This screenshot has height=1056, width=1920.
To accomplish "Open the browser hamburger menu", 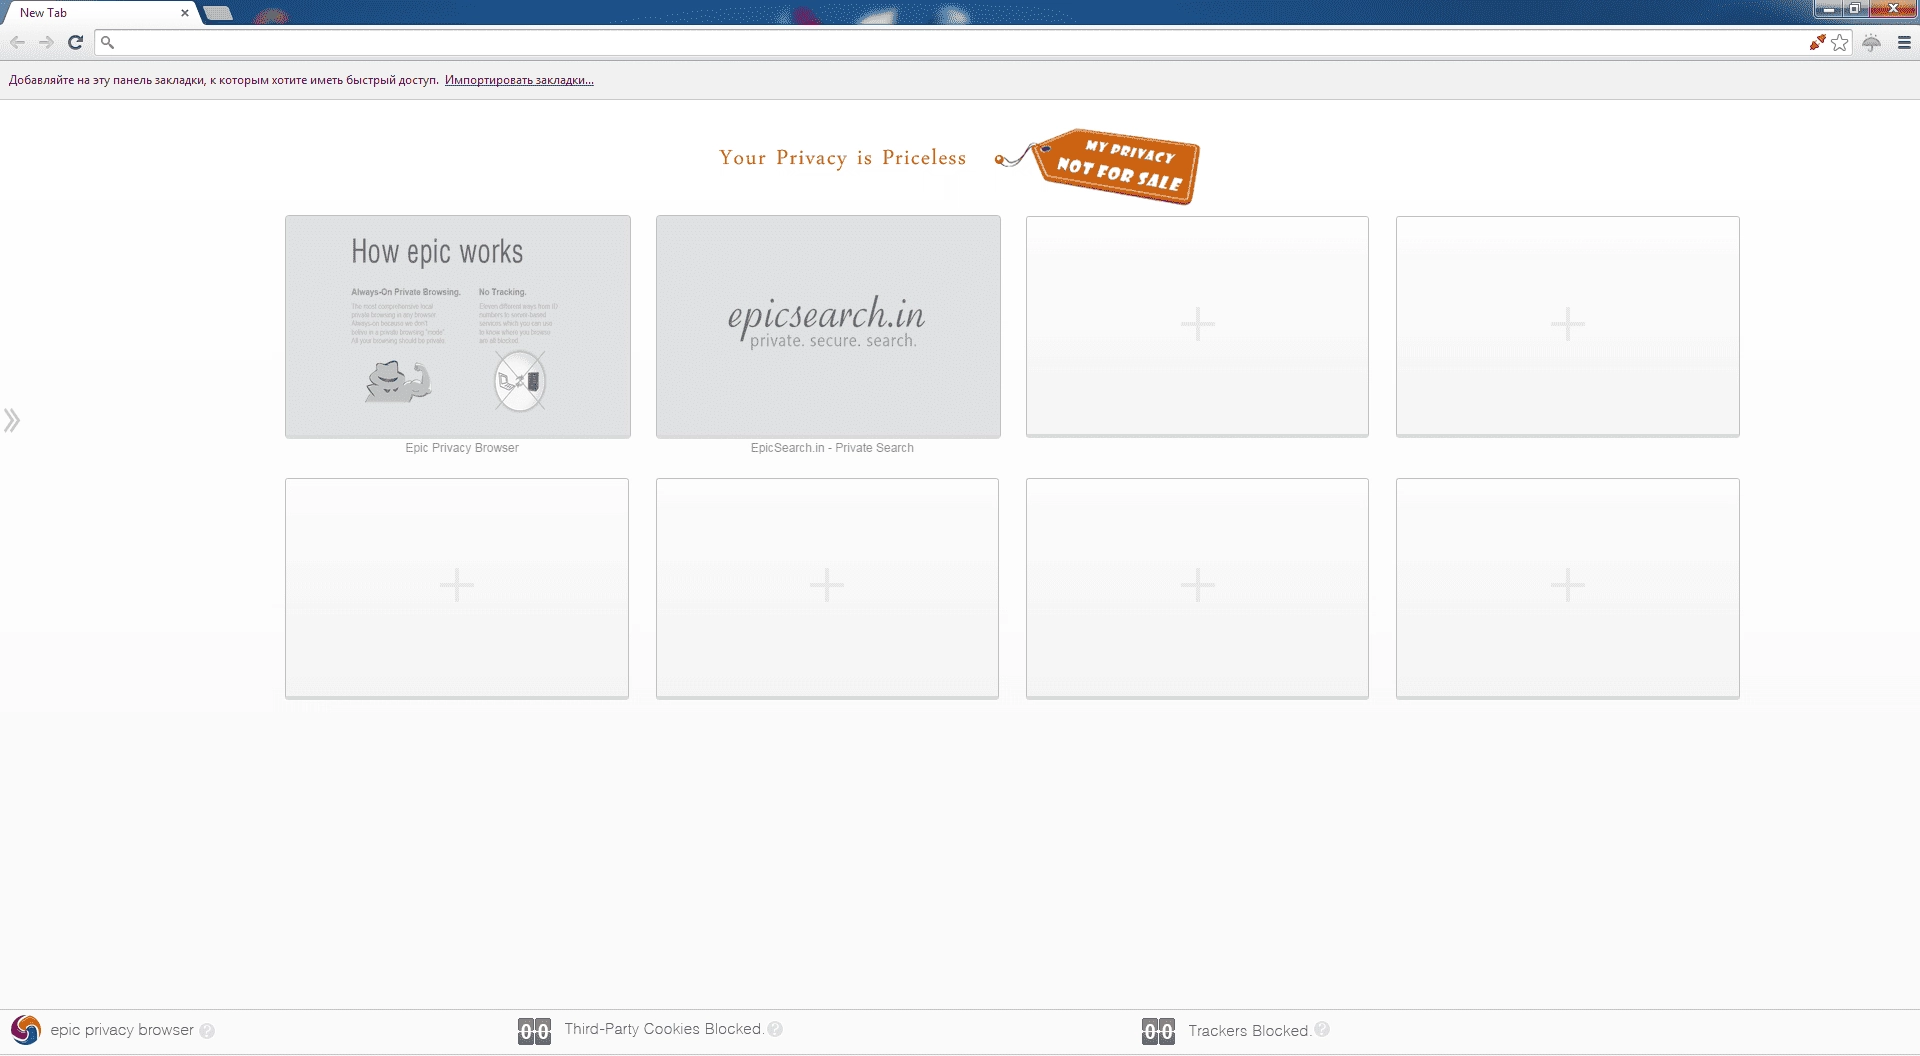I will coord(1904,42).
